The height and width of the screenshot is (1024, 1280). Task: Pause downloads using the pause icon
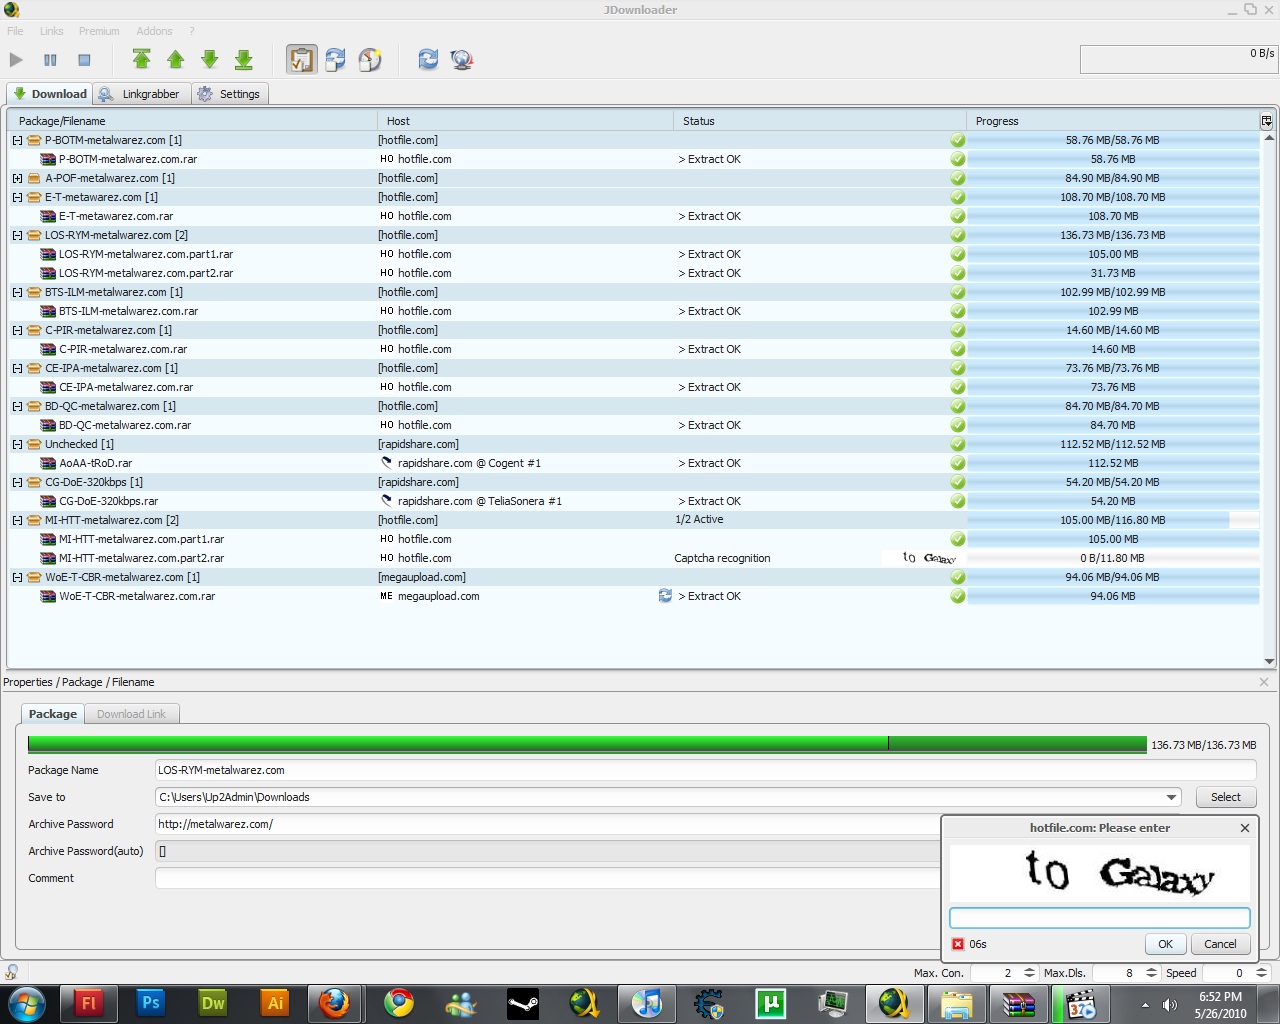point(50,60)
